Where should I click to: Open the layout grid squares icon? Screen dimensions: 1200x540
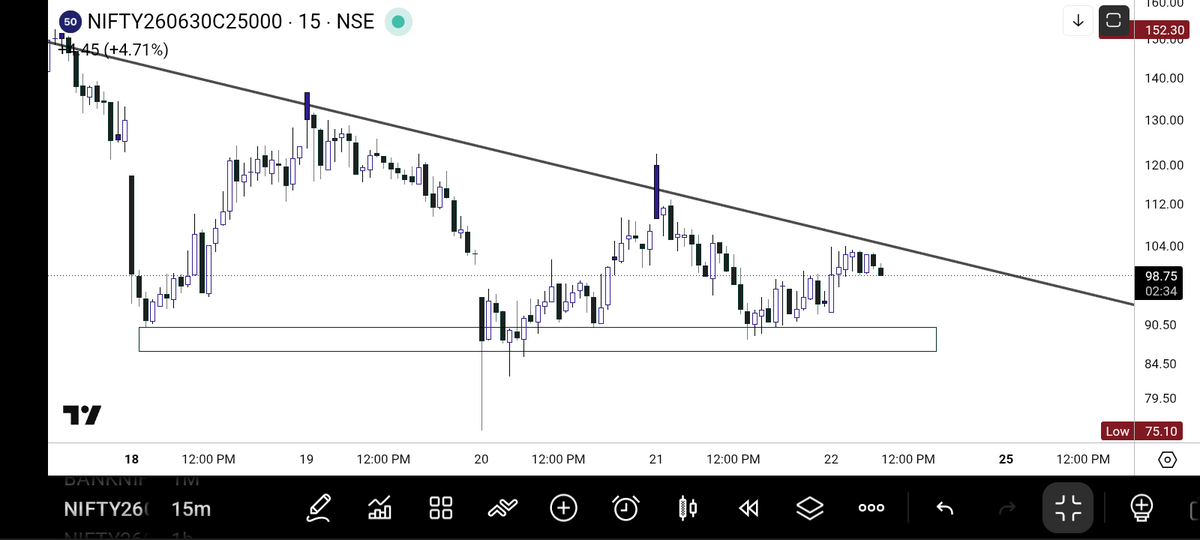441,508
